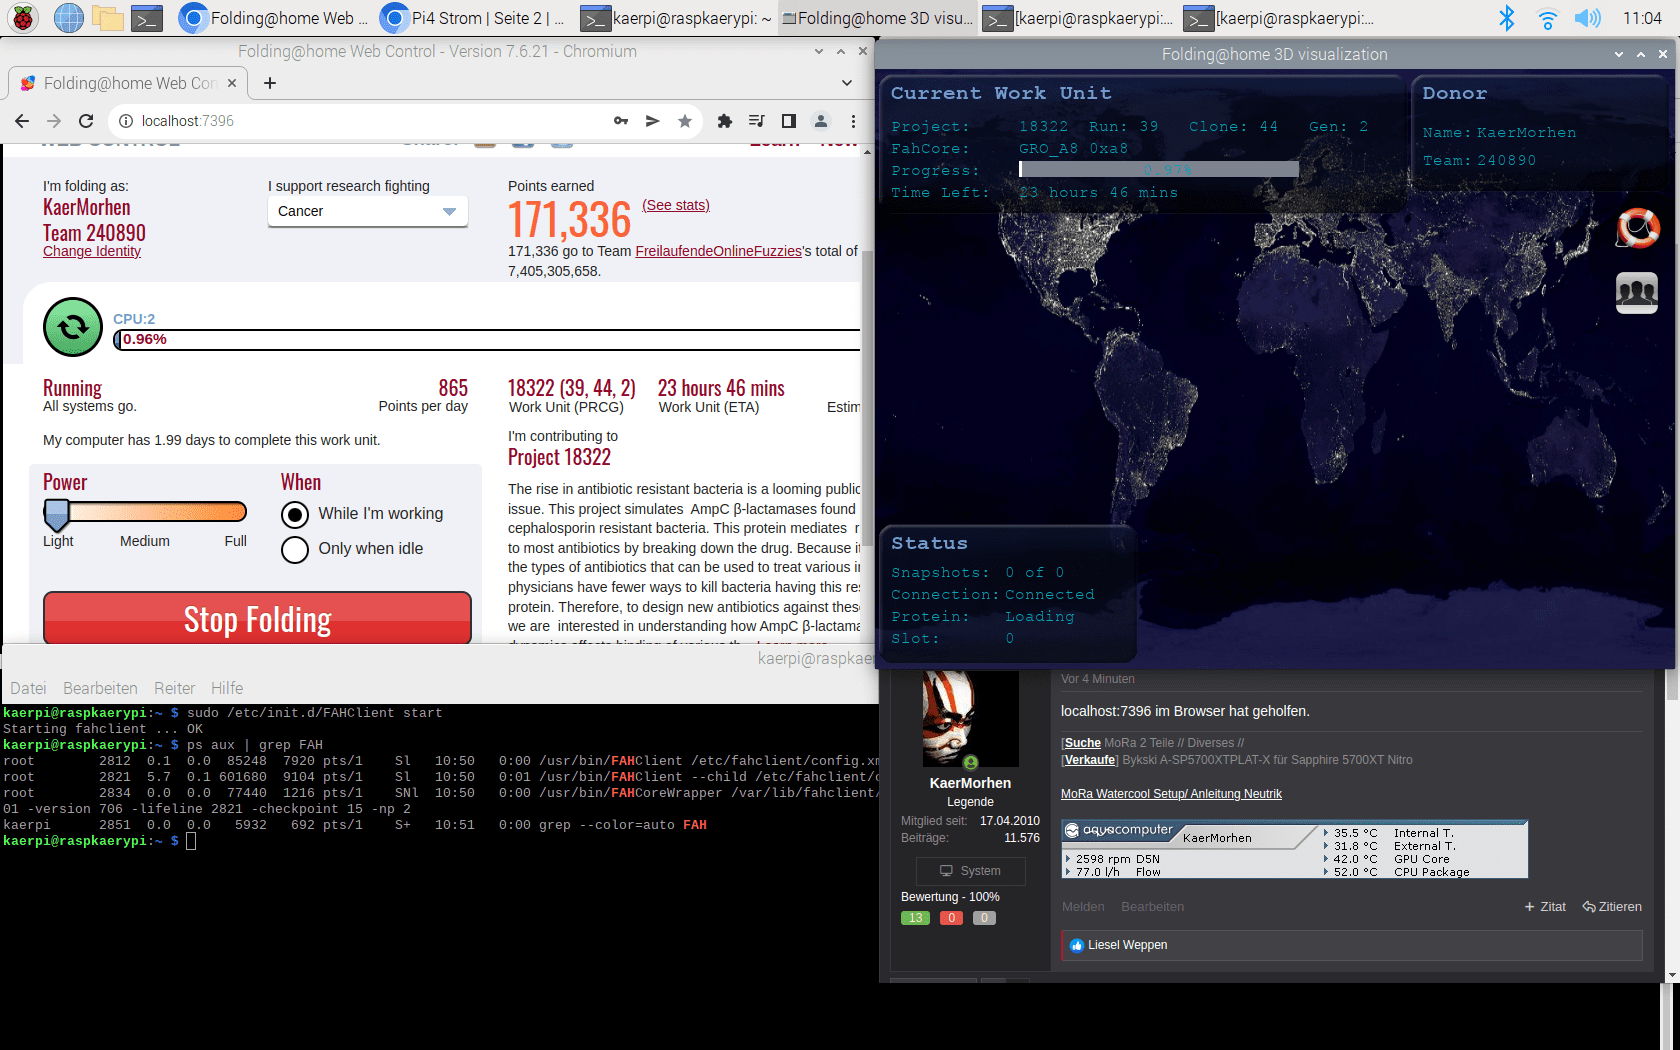Click the KaerMorhen forum avatar image
The height and width of the screenshot is (1050, 1680).
click(970, 719)
